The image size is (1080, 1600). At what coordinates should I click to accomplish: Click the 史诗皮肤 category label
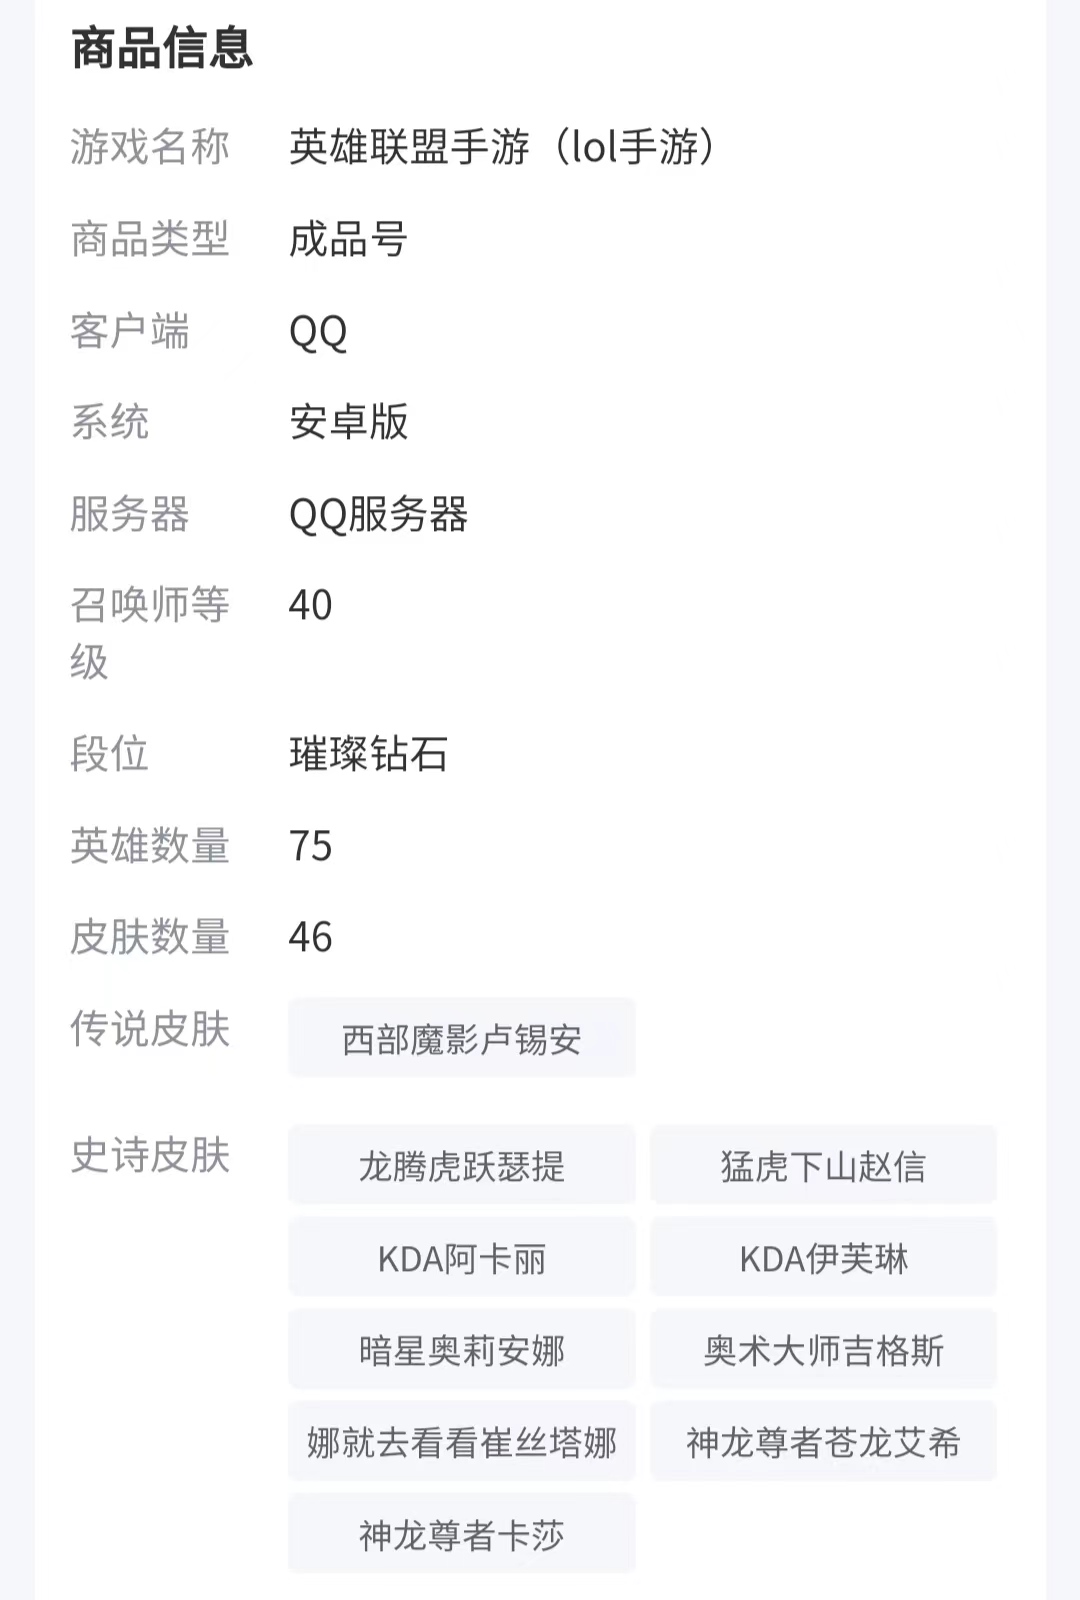point(150,1155)
